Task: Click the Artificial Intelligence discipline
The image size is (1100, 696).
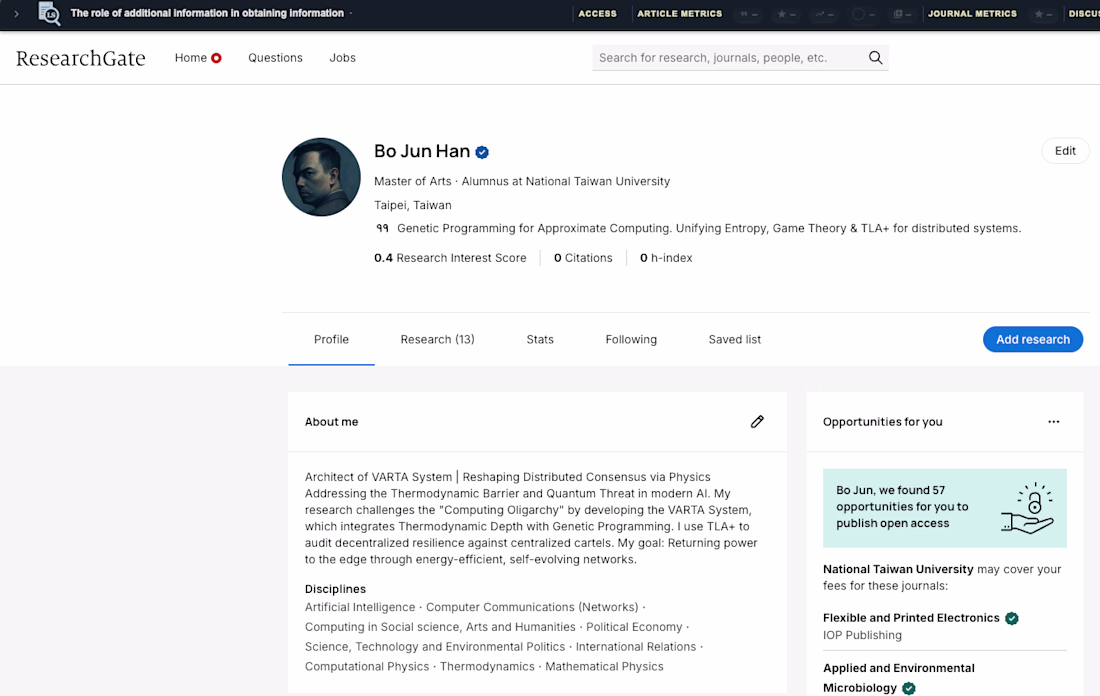Action: click(x=360, y=607)
